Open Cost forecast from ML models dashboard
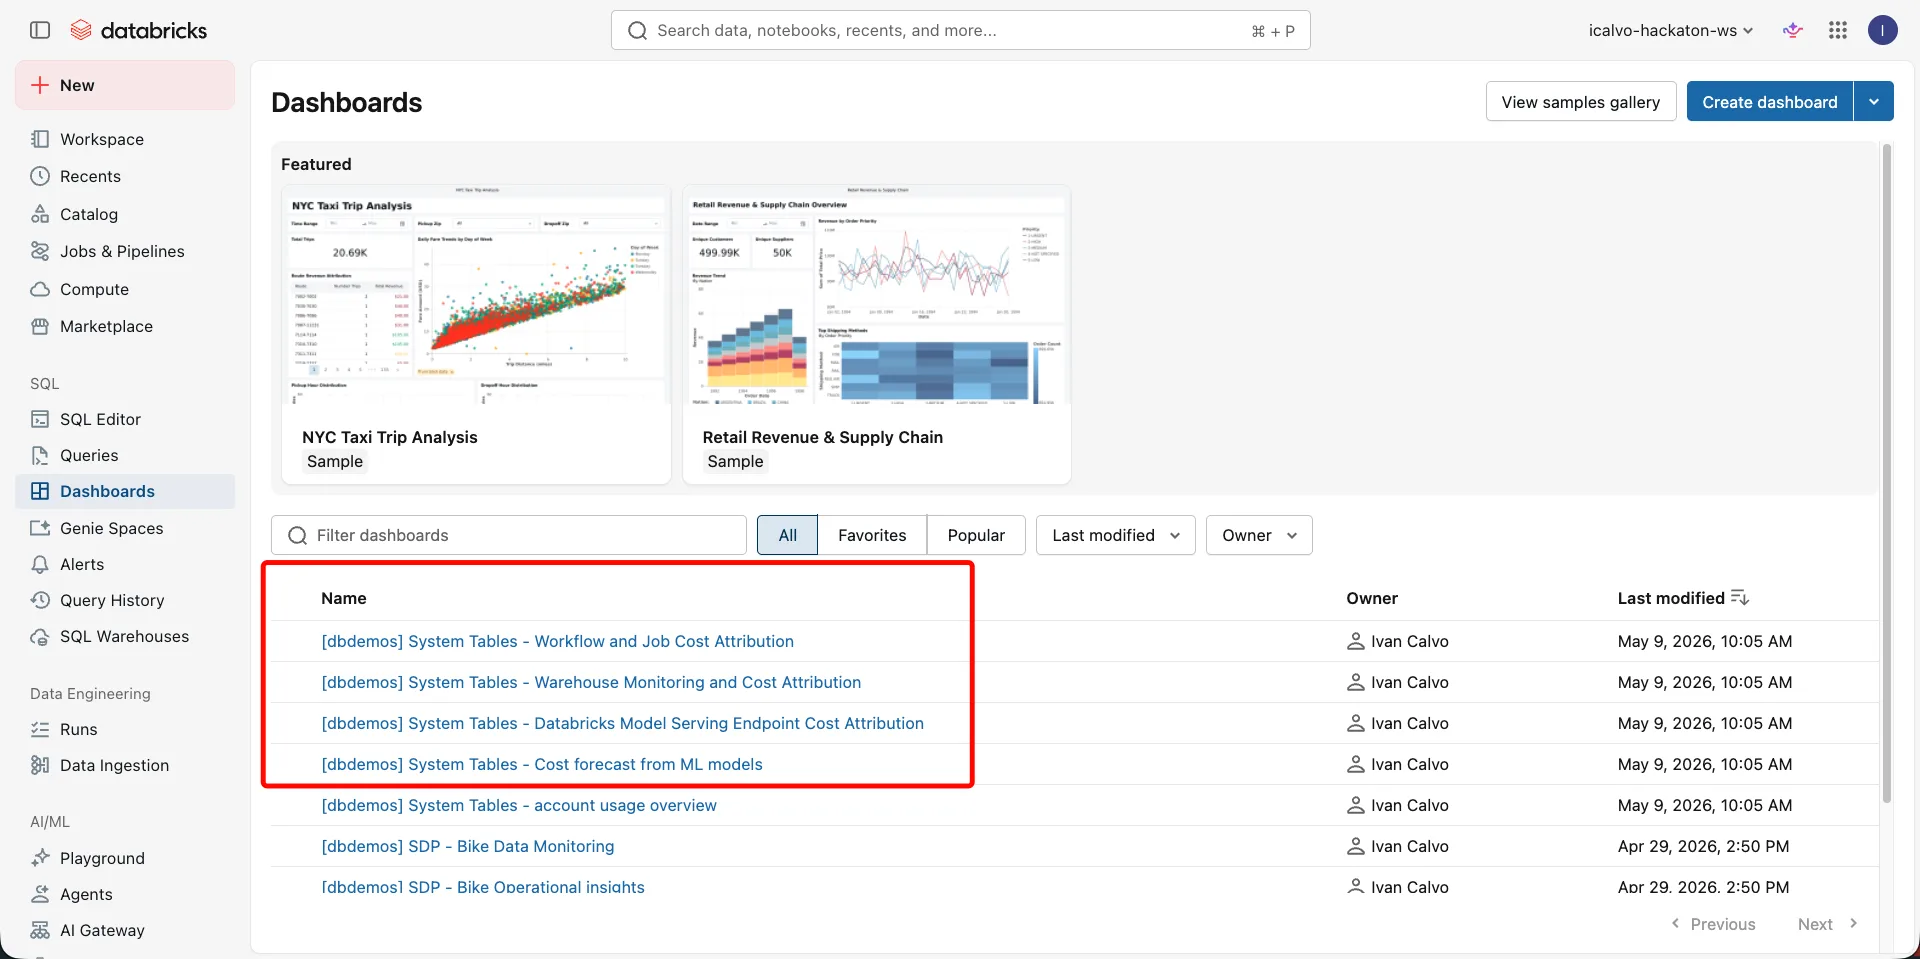Viewport: 1920px width, 959px height. [542, 764]
